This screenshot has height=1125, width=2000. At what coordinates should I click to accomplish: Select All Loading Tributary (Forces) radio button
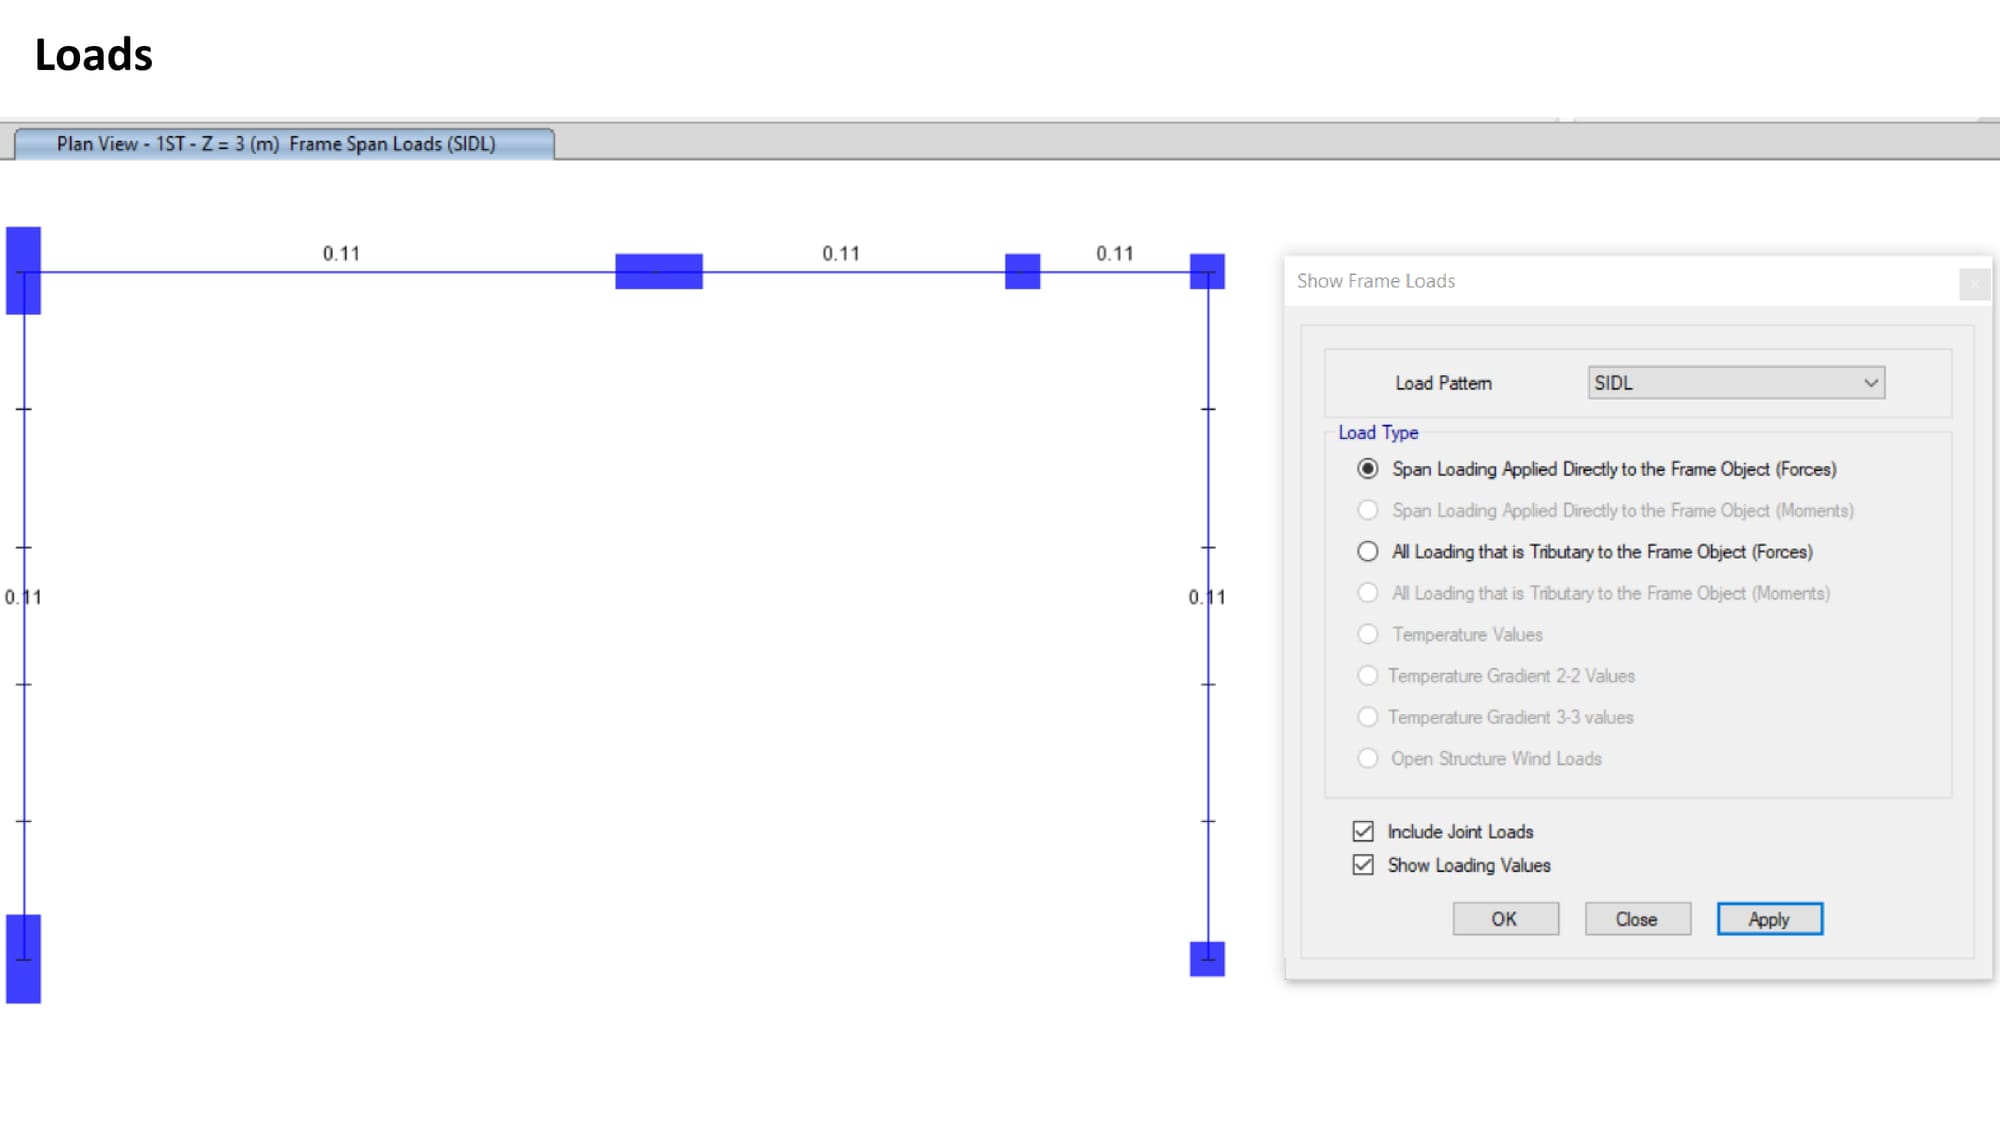coord(1367,552)
